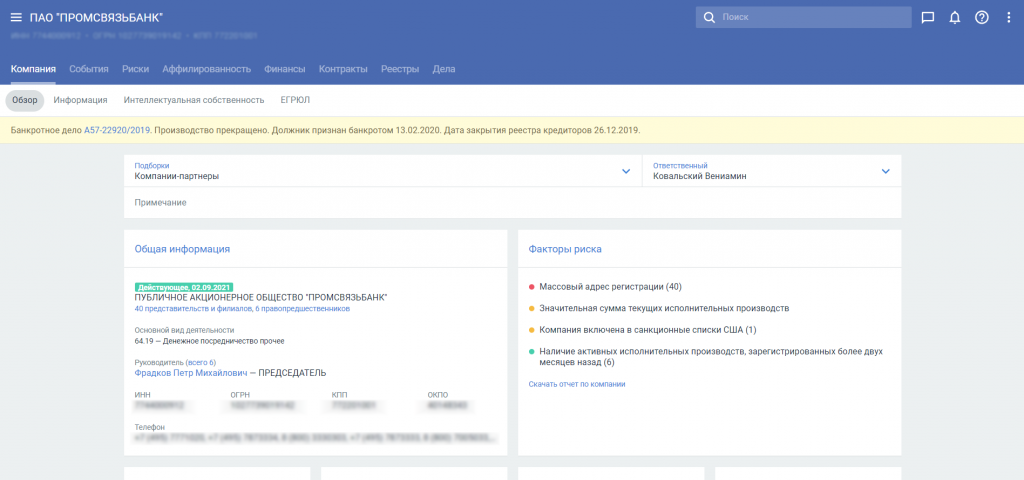Open the ЕГРЮЛ sub-tab

(x=295, y=101)
